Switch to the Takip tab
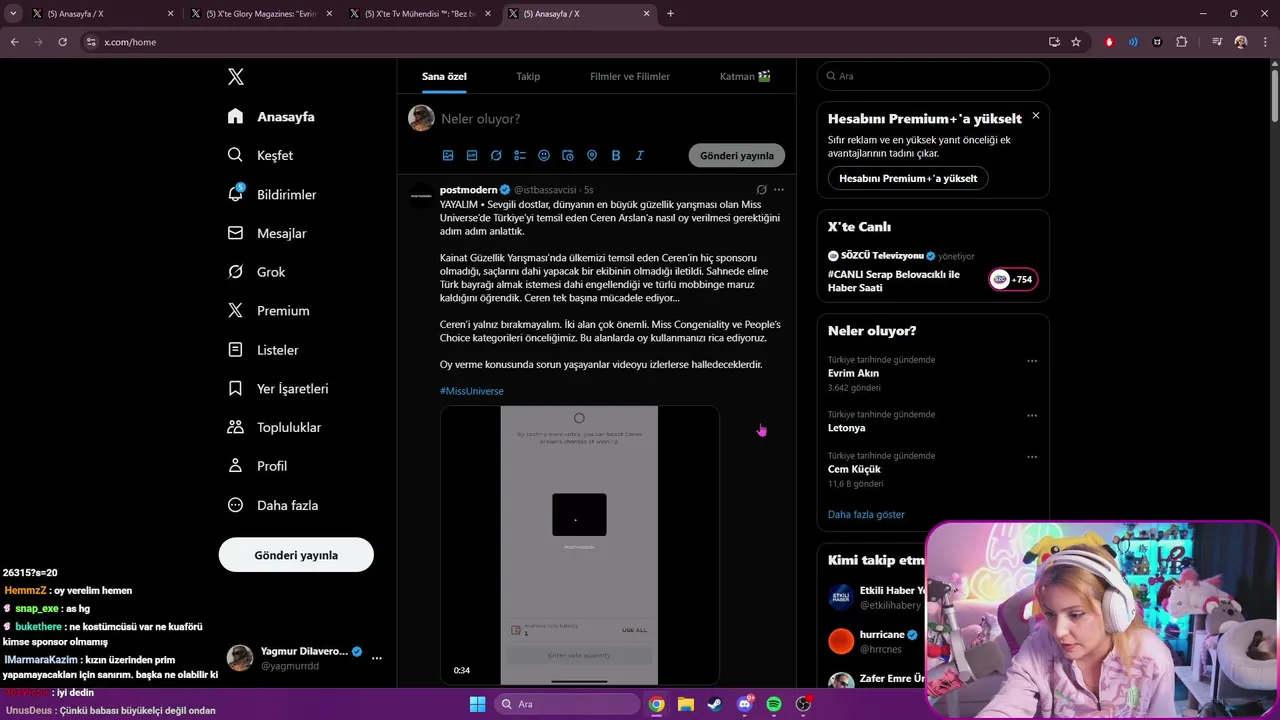The width and height of the screenshot is (1280, 720). (x=528, y=76)
